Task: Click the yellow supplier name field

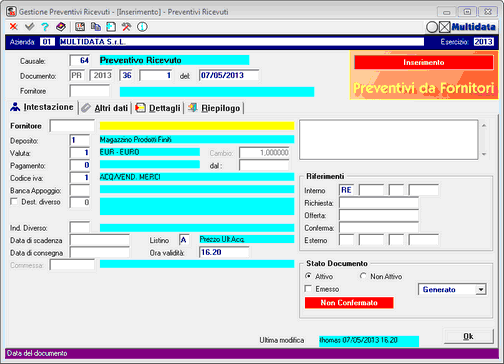Action: [x=197, y=126]
